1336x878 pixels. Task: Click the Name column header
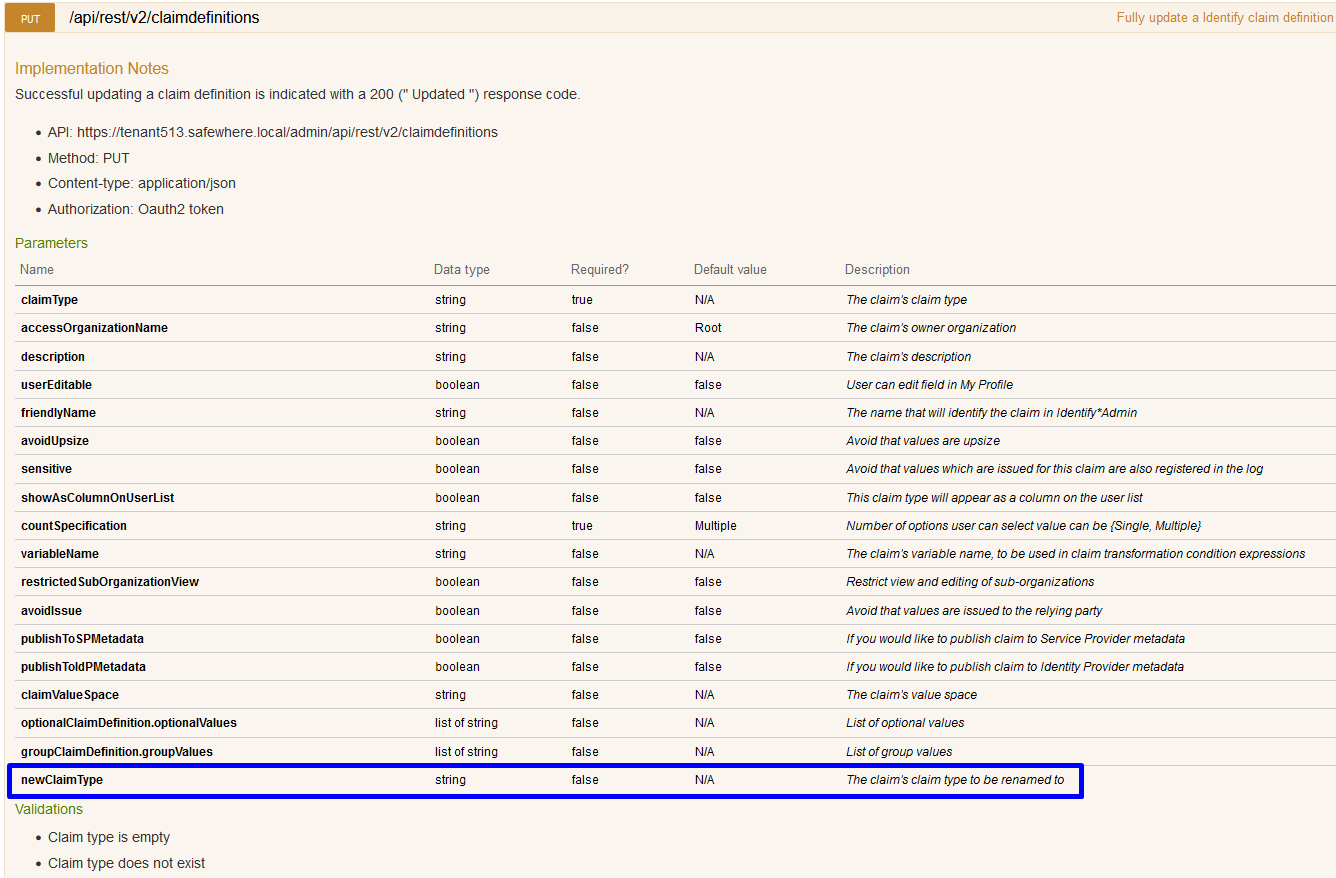tap(37, 270)
